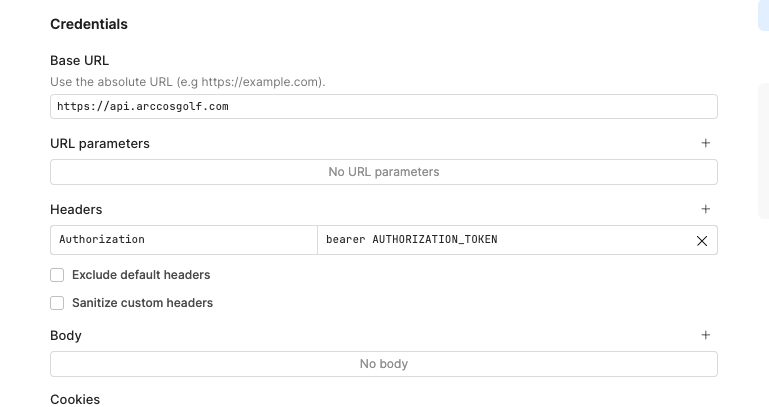Add a new header with plus icon
This screenshot has width=769, height=407.
coord(705,209)
